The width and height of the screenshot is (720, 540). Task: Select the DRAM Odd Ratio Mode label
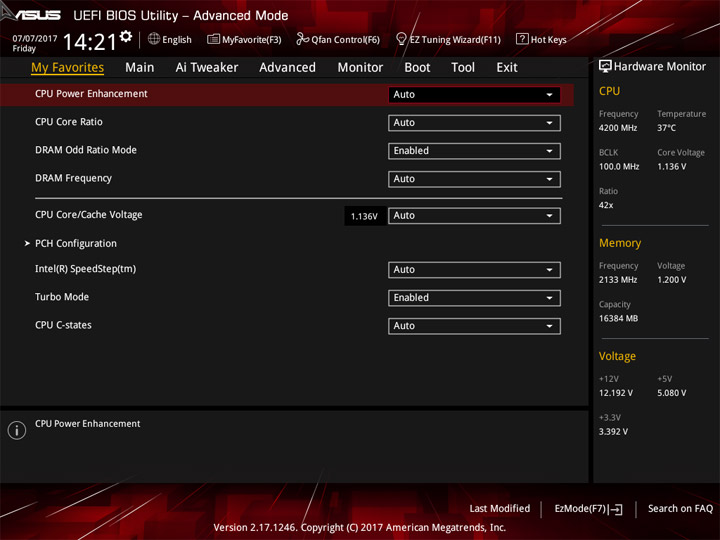86,150
